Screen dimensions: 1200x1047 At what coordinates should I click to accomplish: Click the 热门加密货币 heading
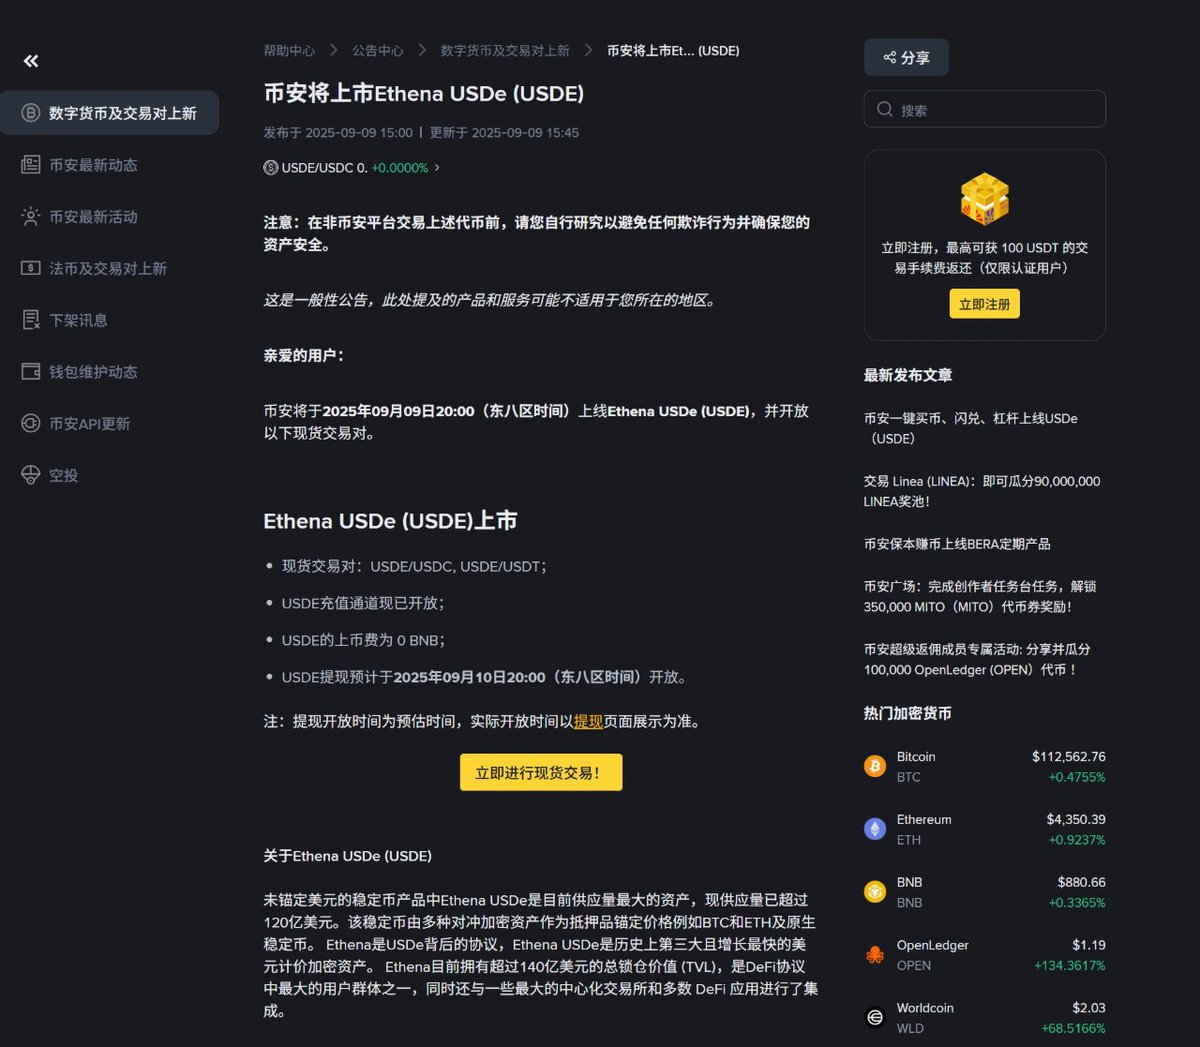(908, 713)
